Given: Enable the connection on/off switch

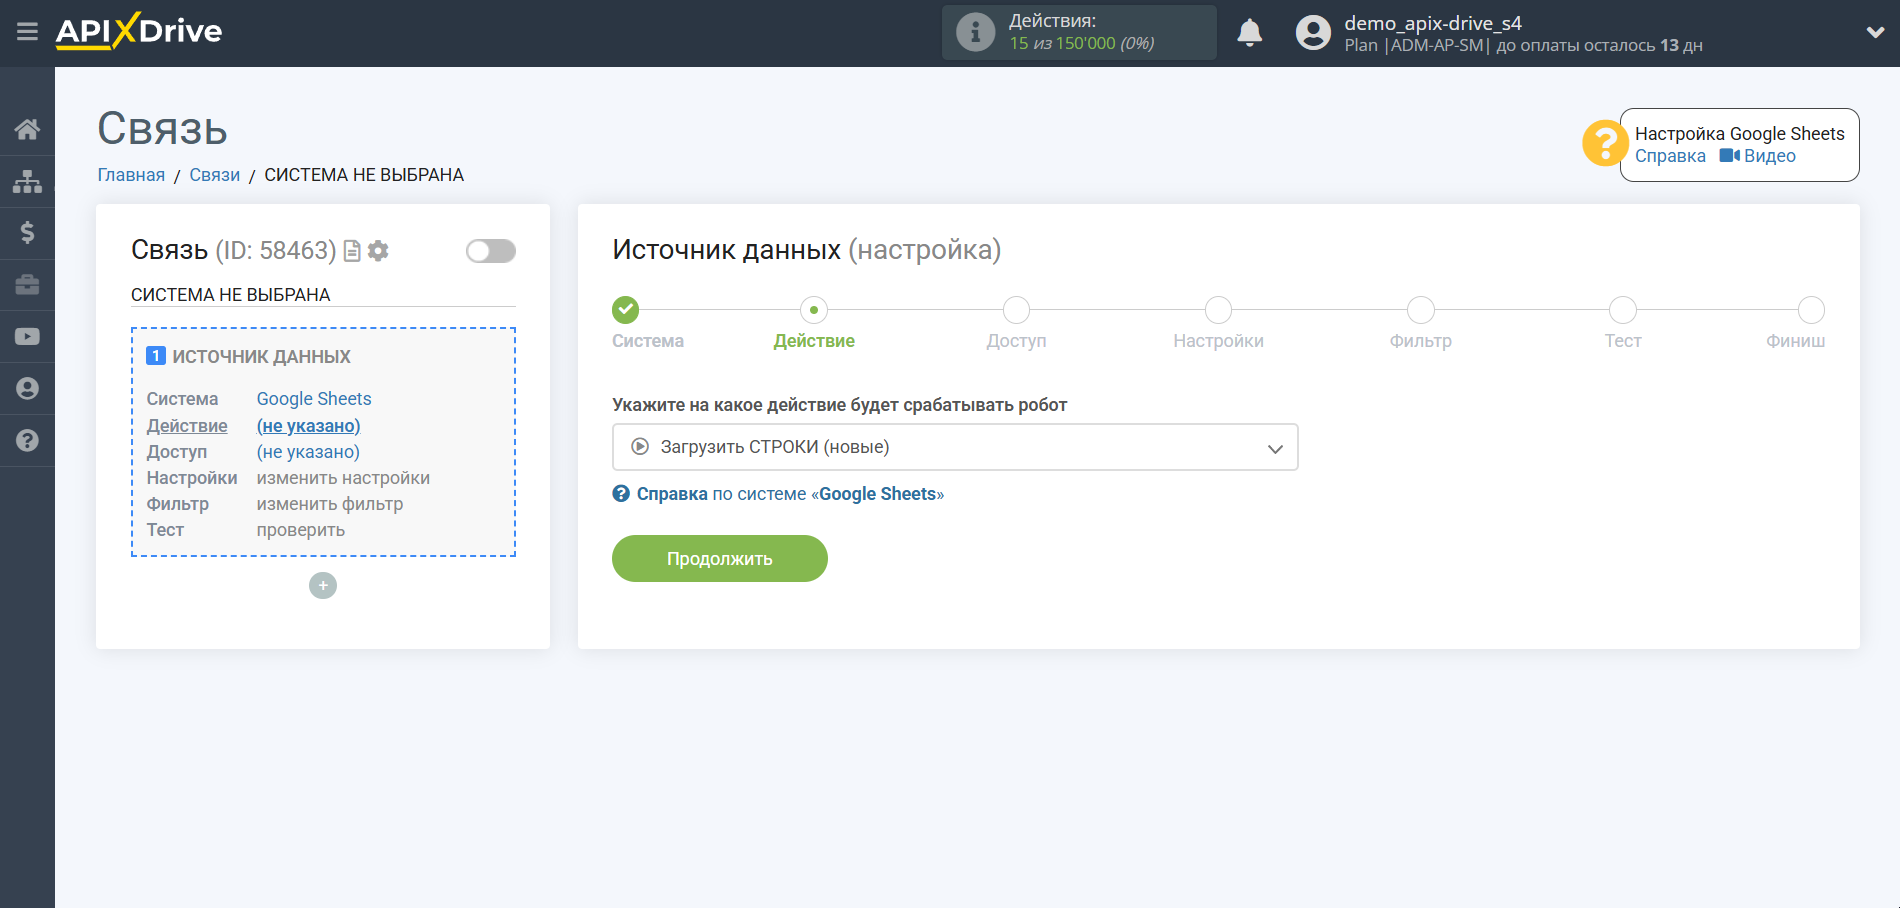Looking at the screenshot, I should click(490, 251).
